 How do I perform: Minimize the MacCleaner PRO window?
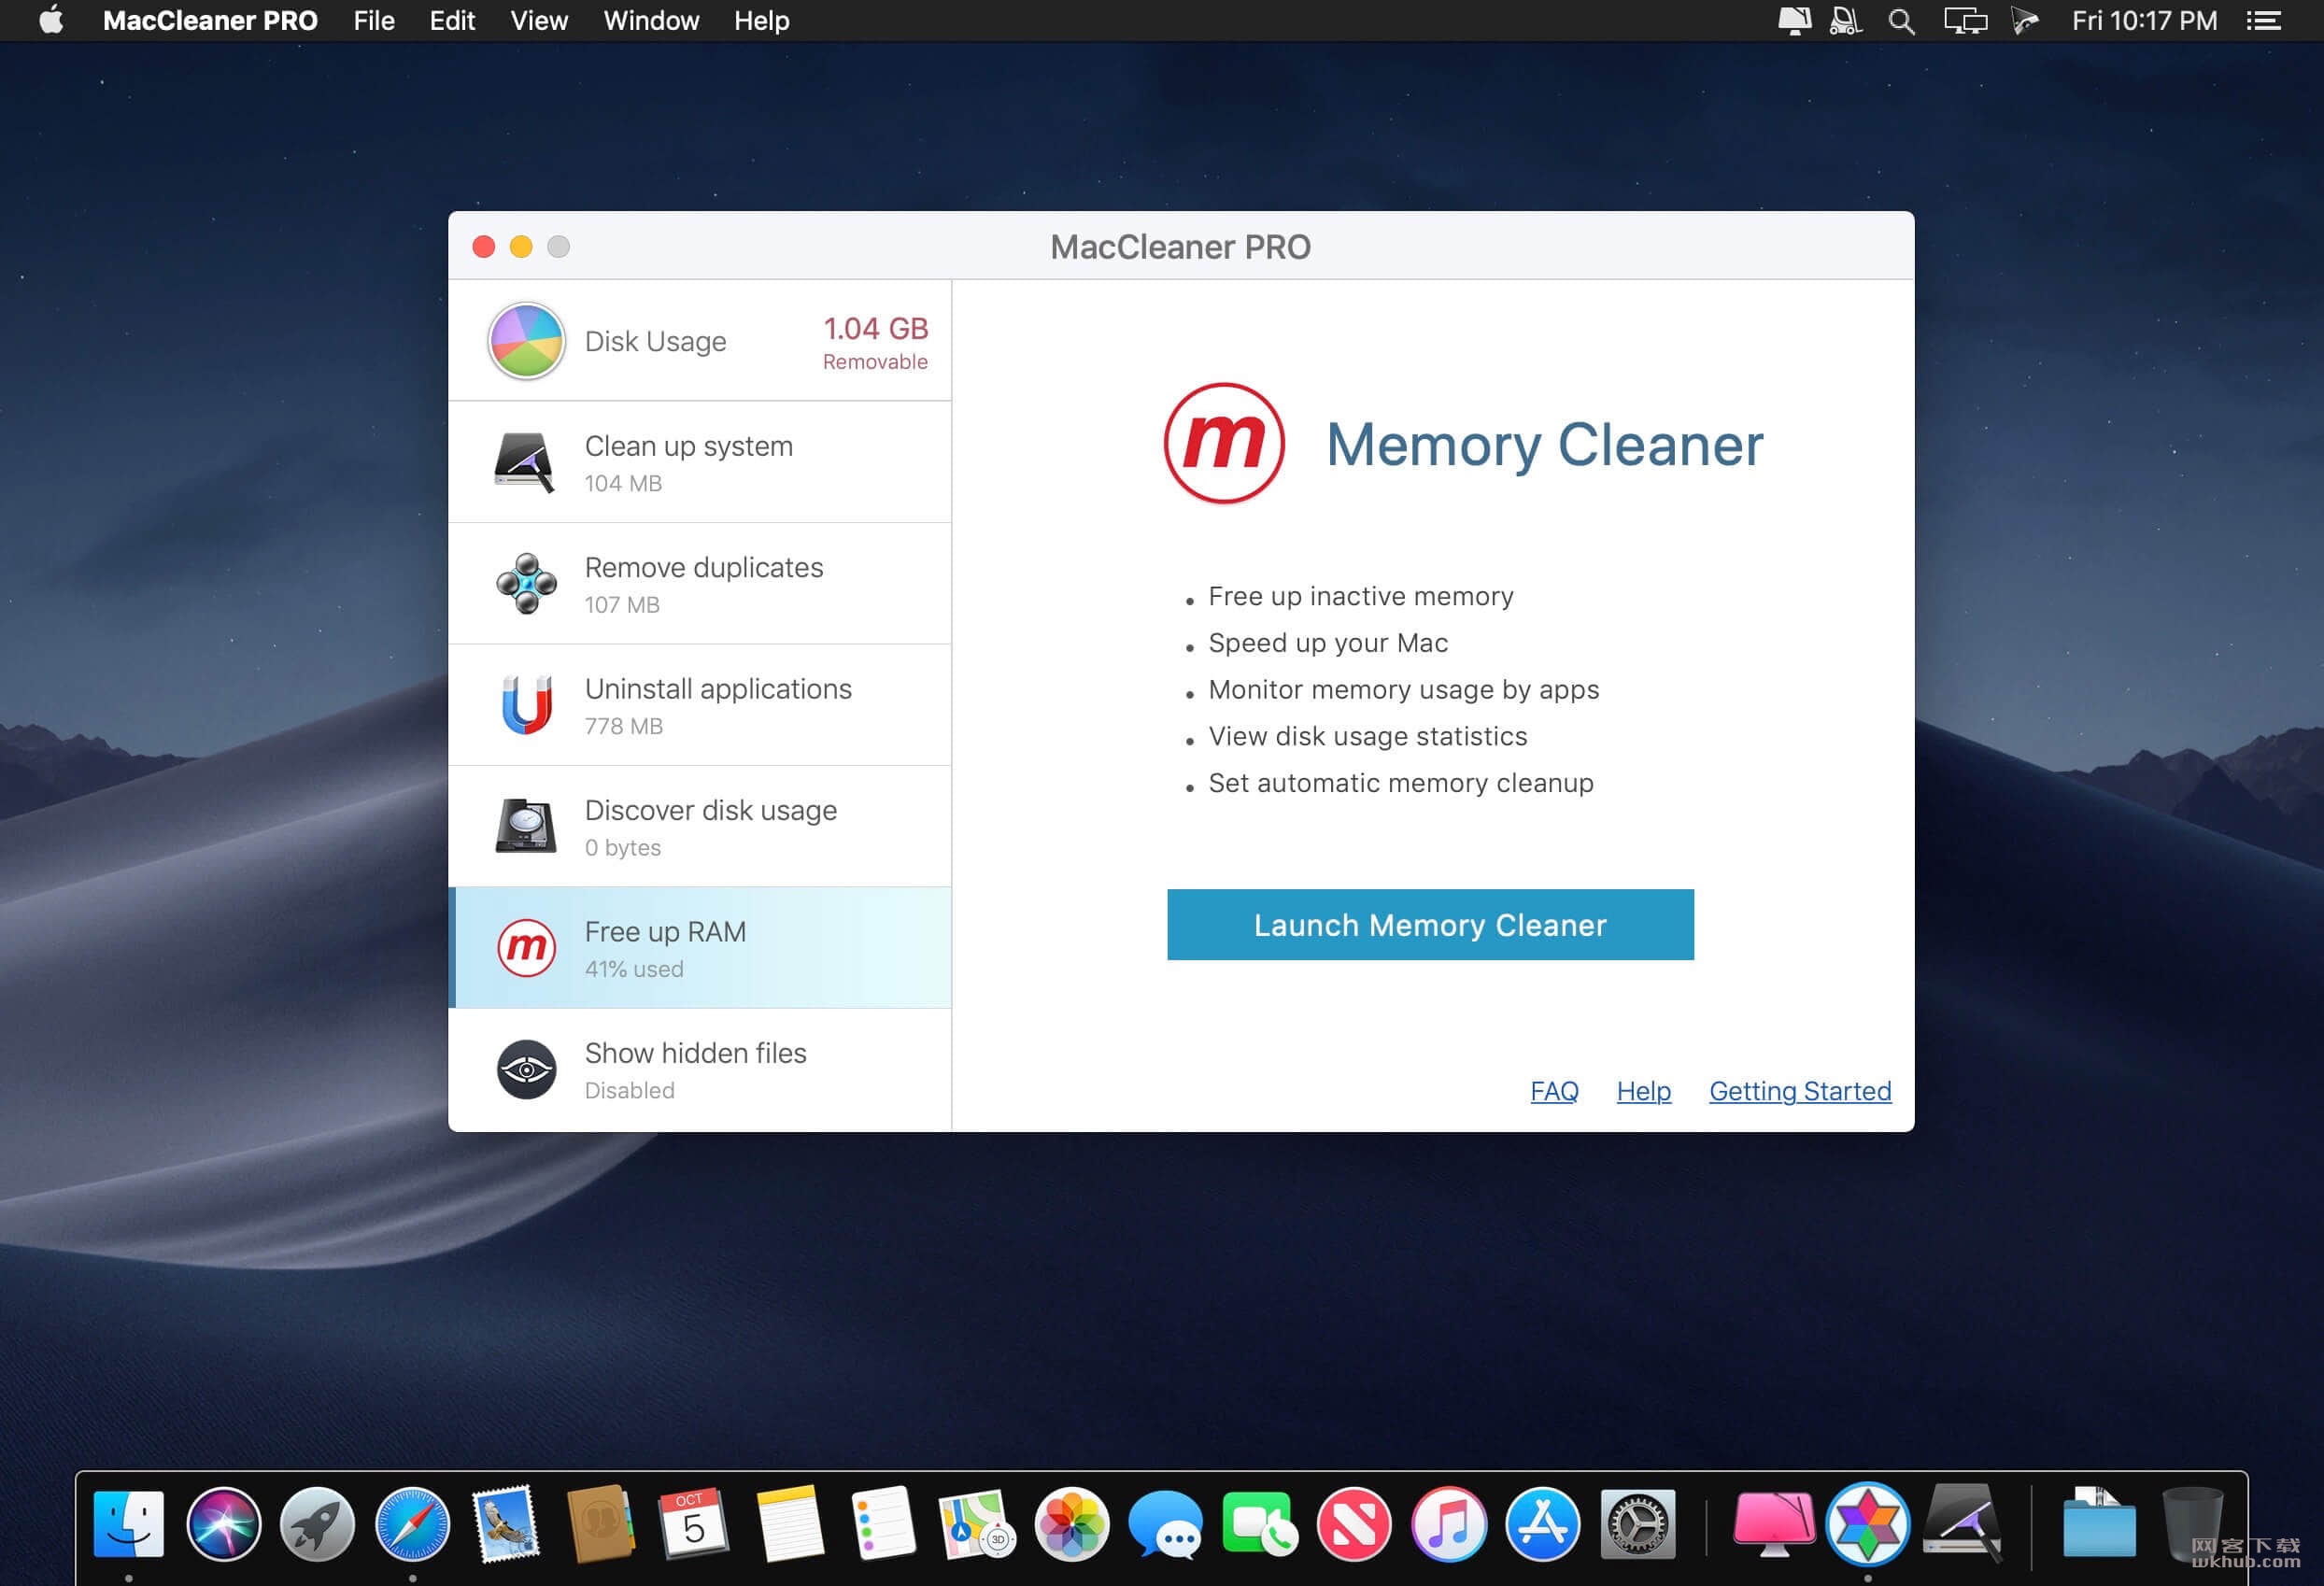521,246
